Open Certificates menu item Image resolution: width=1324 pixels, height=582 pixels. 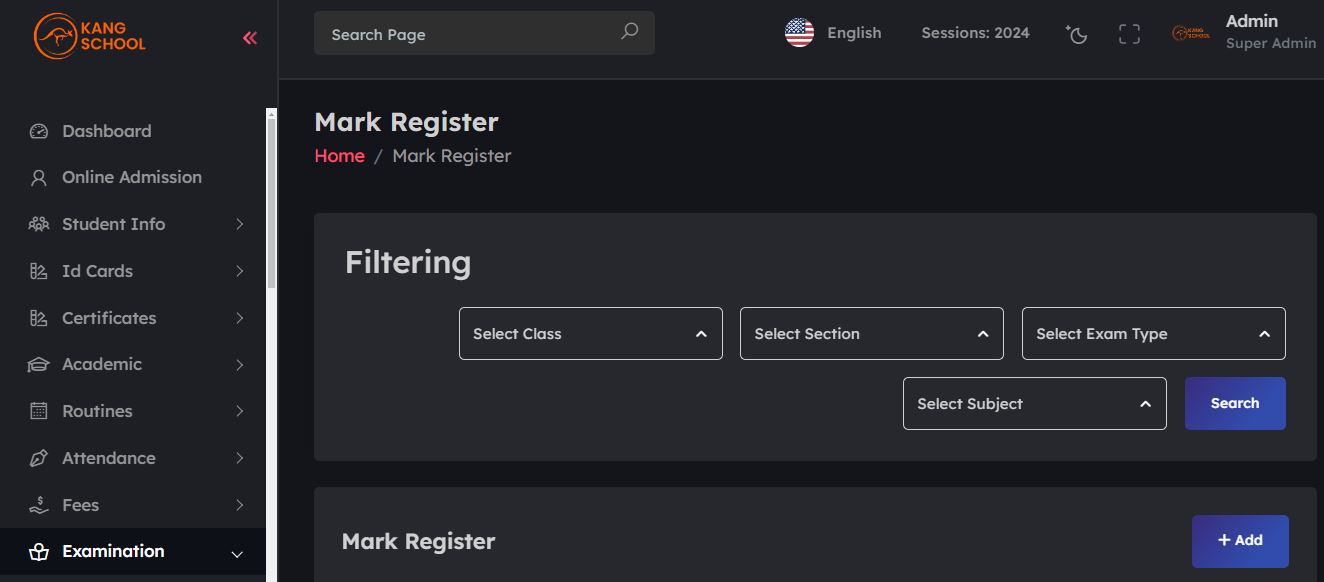coord(133,318)
